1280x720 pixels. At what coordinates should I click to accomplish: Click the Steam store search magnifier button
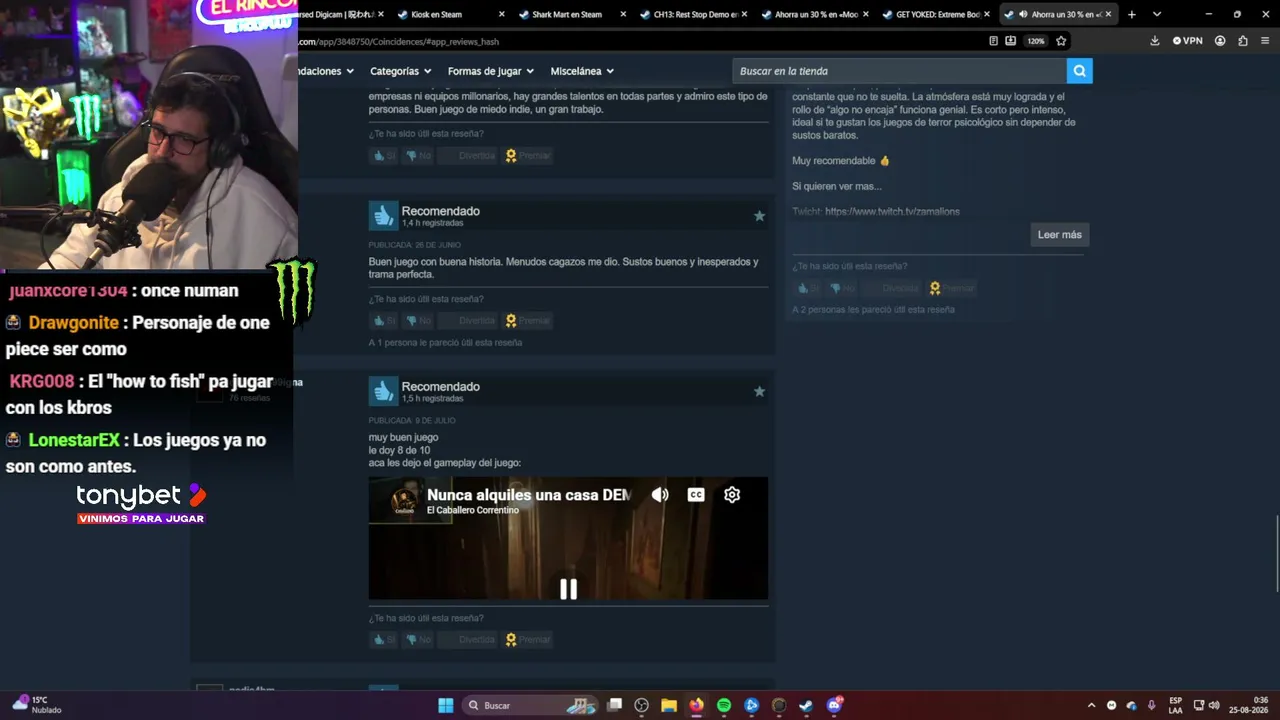pyautogui.click(x=1079, y=71)
